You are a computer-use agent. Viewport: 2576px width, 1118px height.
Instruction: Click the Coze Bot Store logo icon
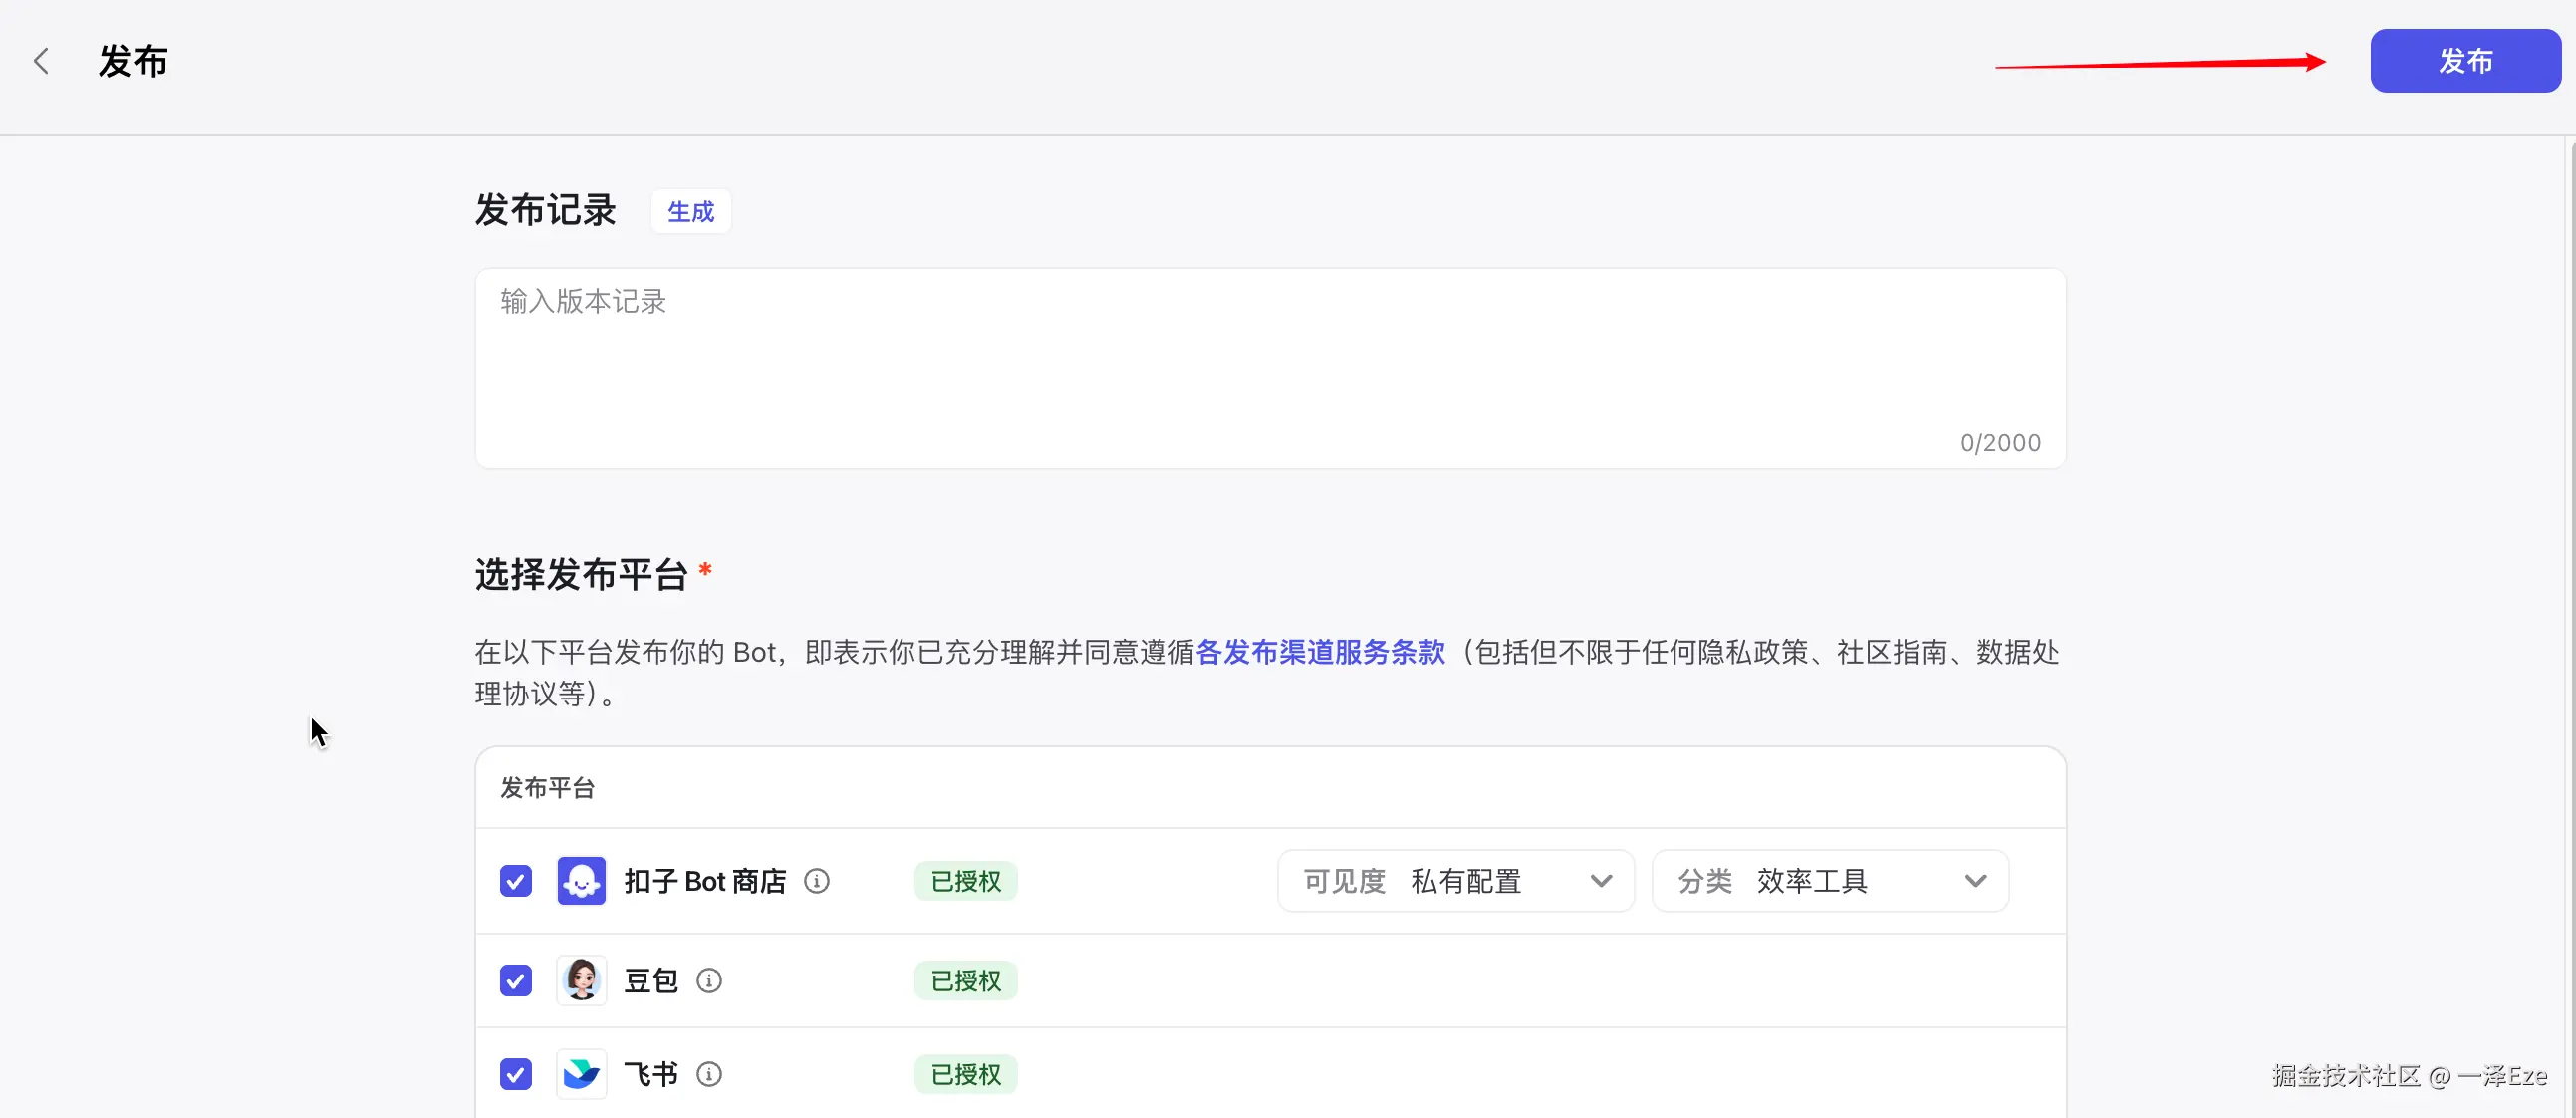pyautogui.click(x=581, y=881)
